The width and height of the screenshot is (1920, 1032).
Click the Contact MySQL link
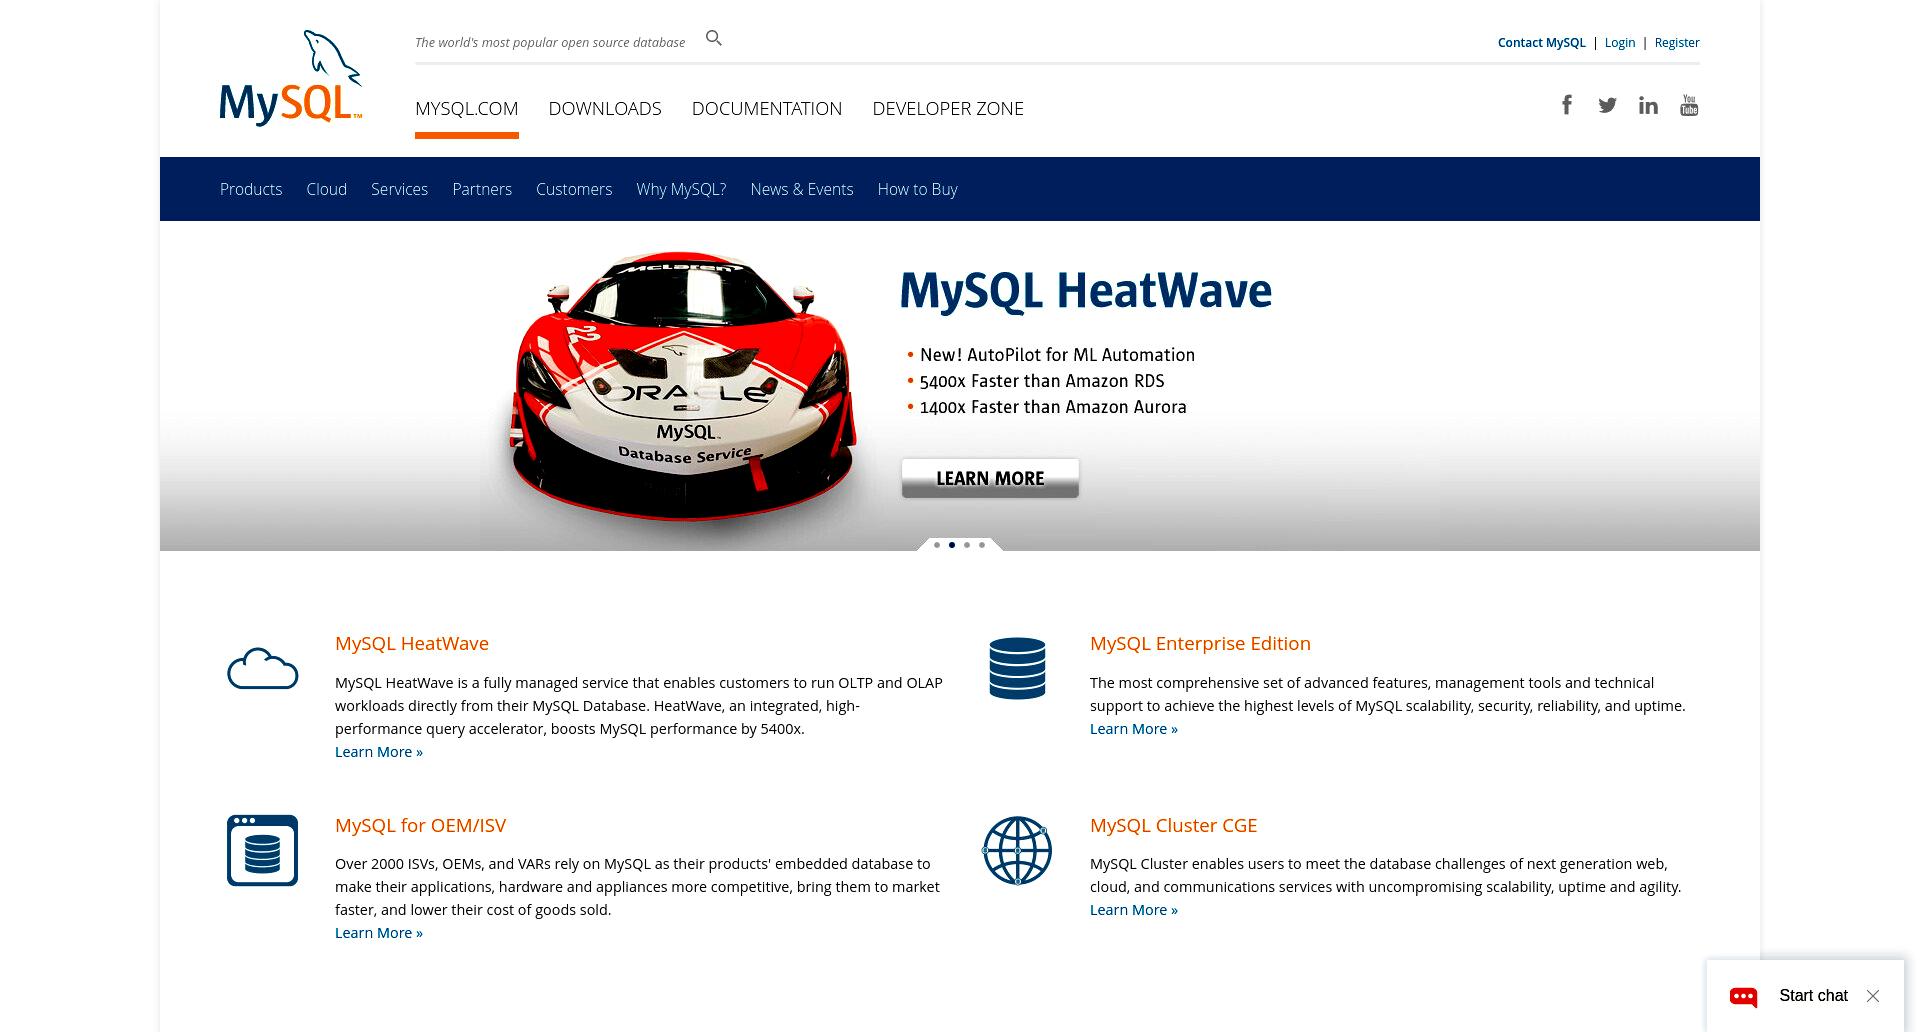point(1541,42)
